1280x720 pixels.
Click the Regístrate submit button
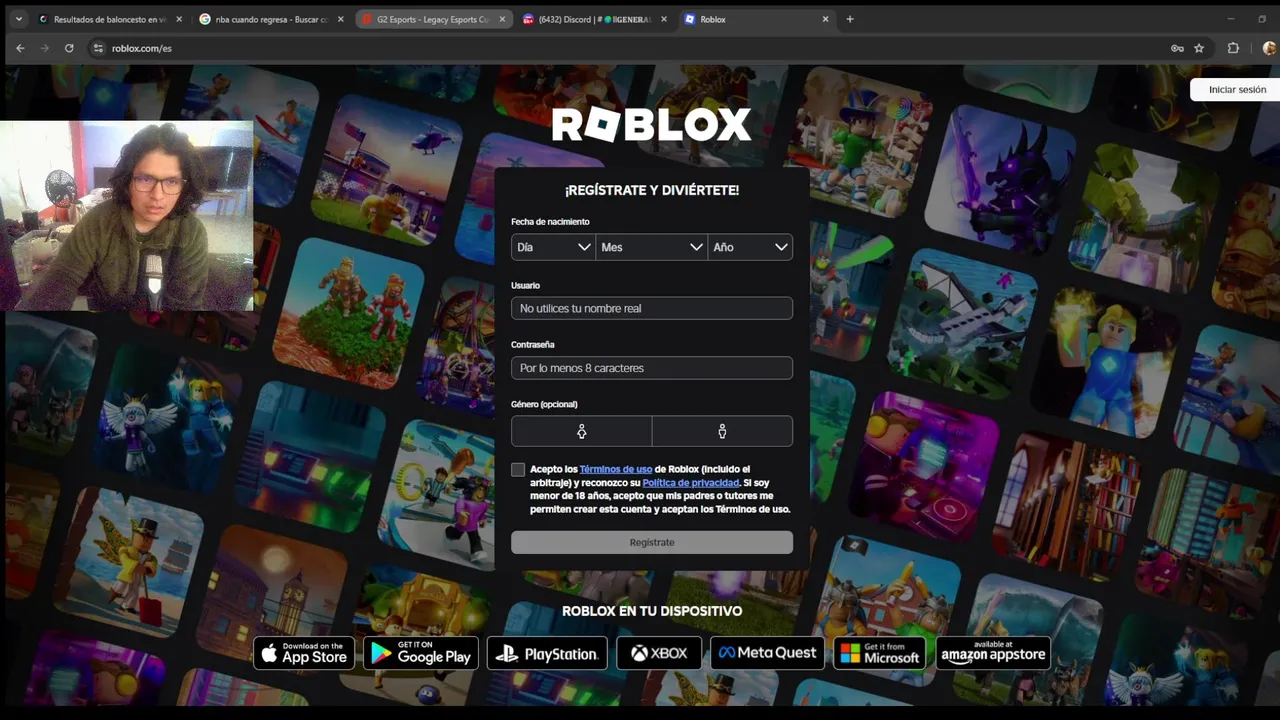652,542
